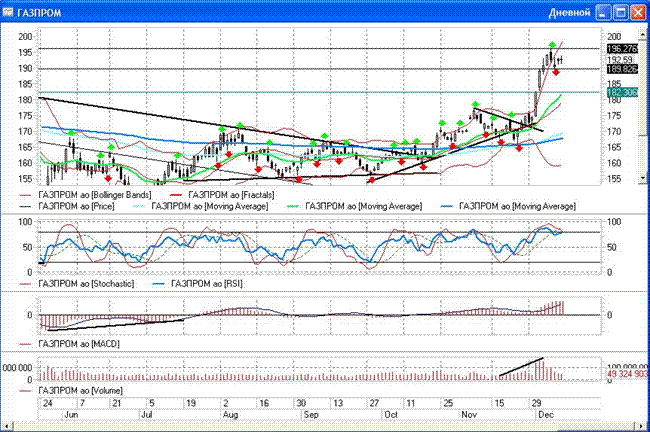This screenshot has height=432, width=650.
Task: Select the ГАЗПРОМ ao [Price] legend entry
Action: (x=67, y=206)
